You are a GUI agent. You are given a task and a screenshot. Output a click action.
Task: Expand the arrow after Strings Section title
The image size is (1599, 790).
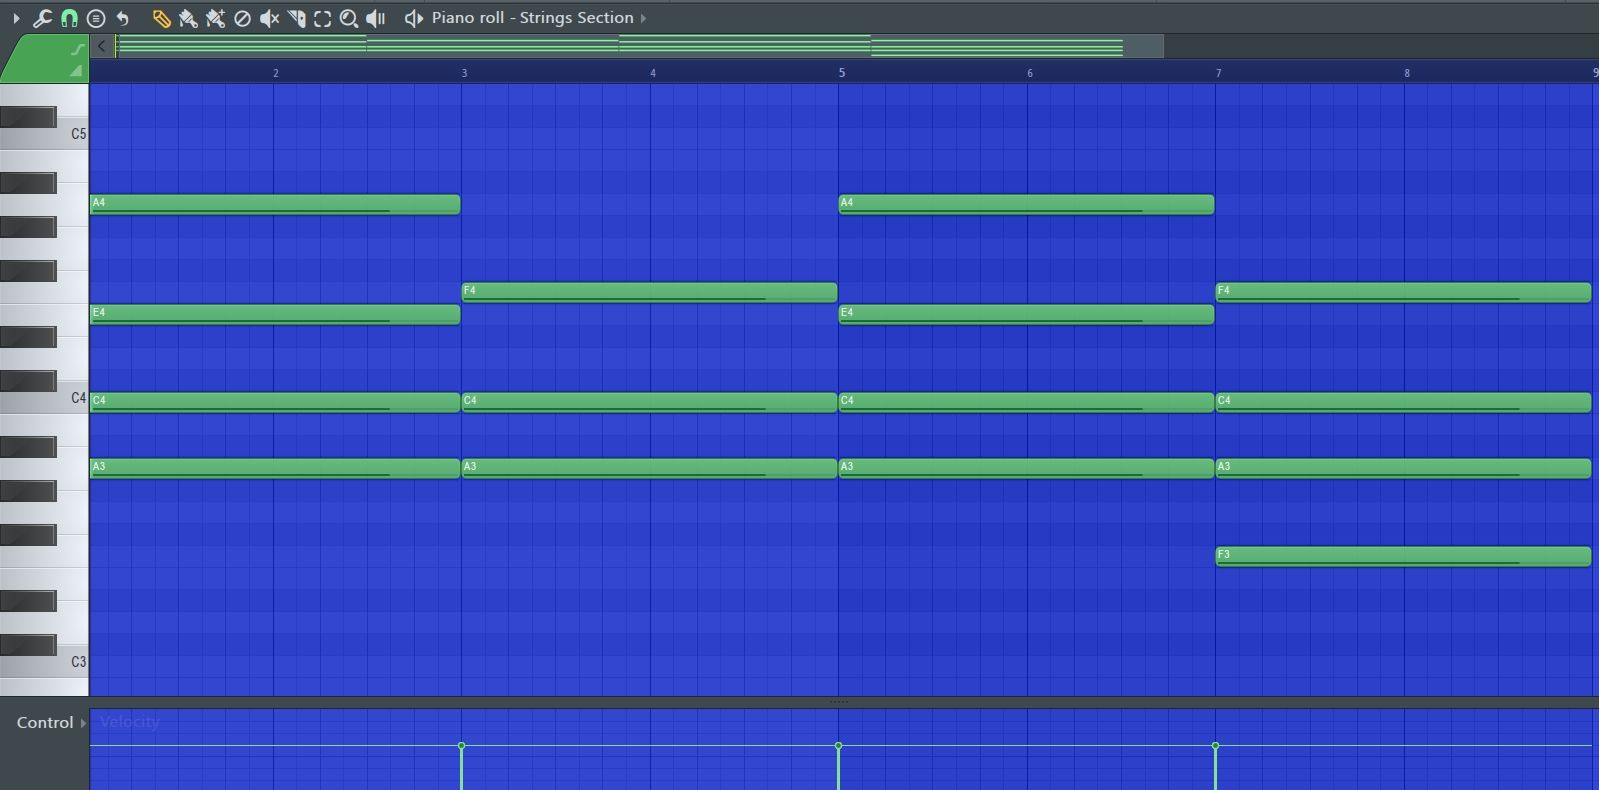[643, 18]
